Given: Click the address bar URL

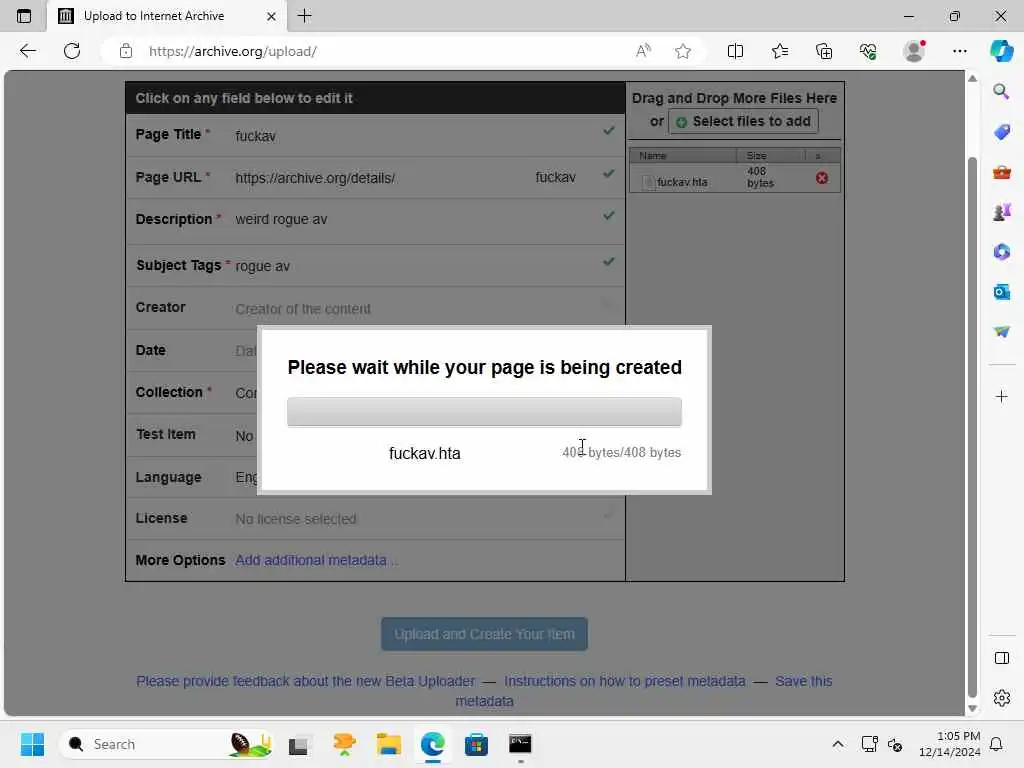Looking at the screenshot, I should point(232,51).
